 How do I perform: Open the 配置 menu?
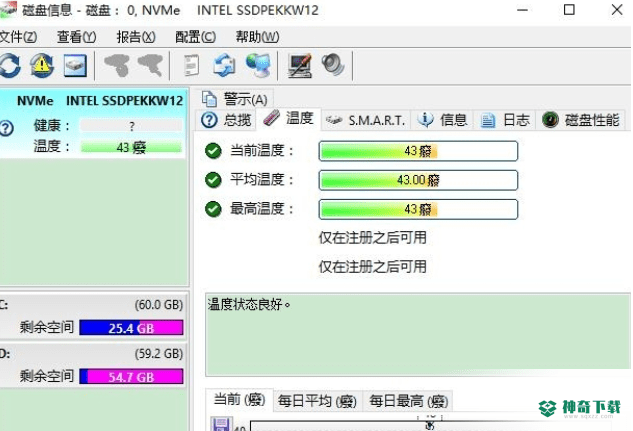195,37
